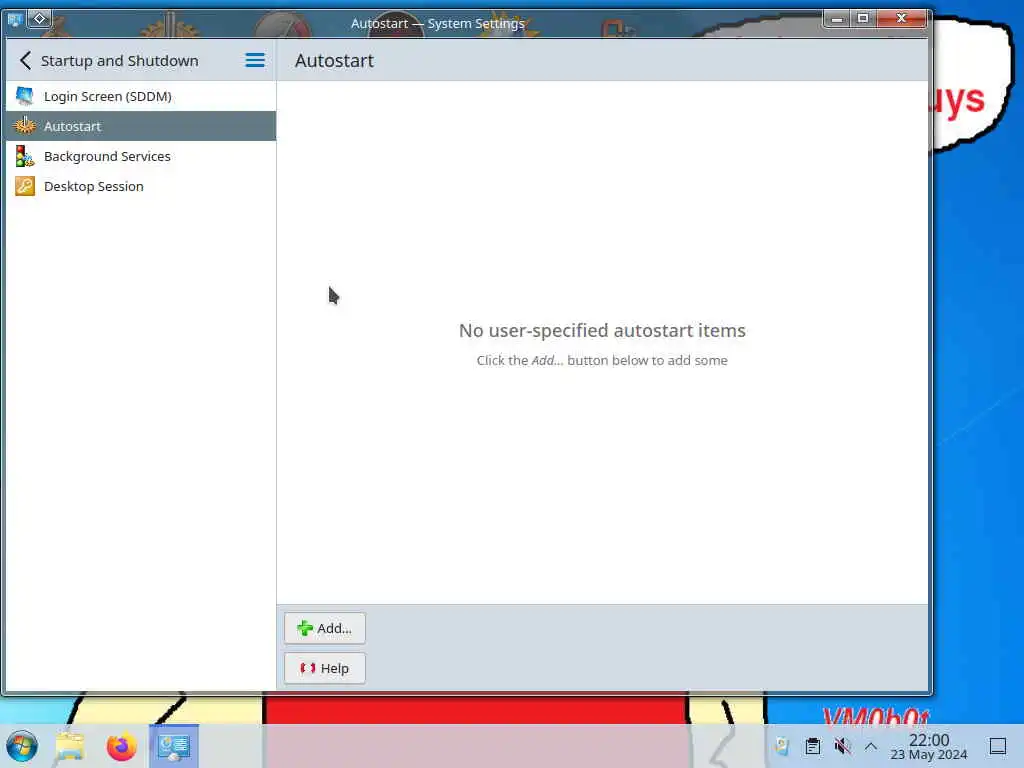This screenshot has height=768, width=1024.
Task: Click the Login Screen (SDDM) monitor icon
Action: pos(25,96)
